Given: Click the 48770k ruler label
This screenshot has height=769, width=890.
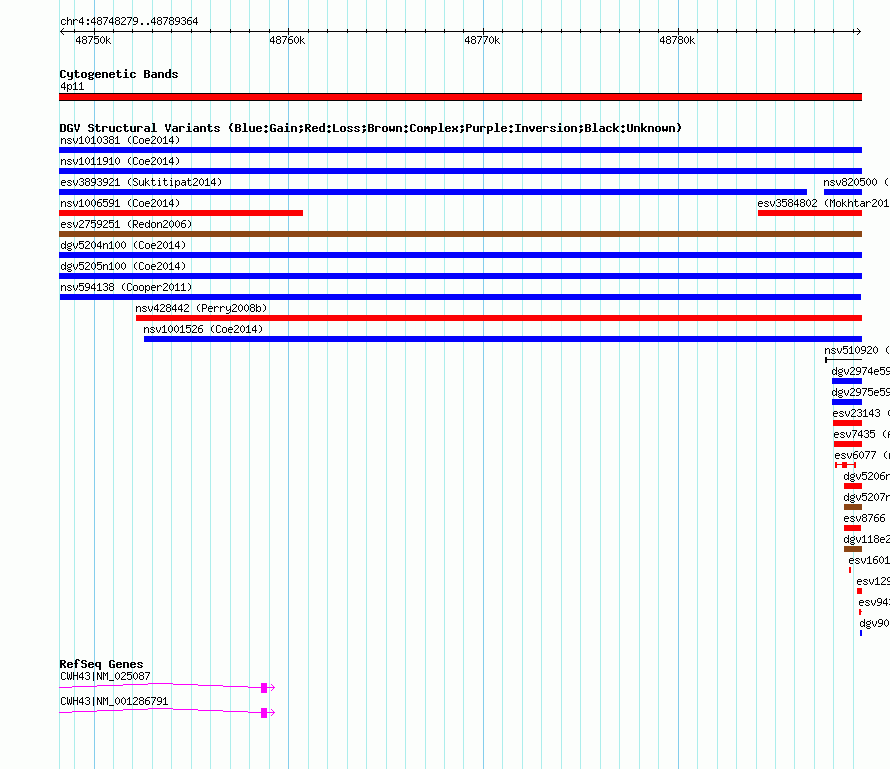Looking at the screenshot, I should 482,40.
